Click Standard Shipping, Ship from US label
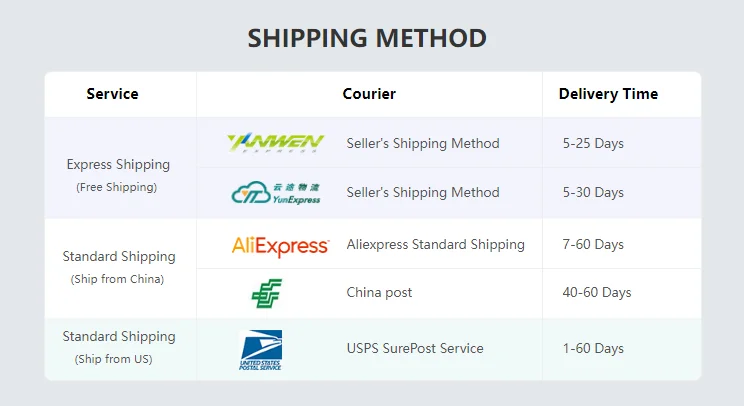This screenshot has height=406, width=744. pos(118,337)
